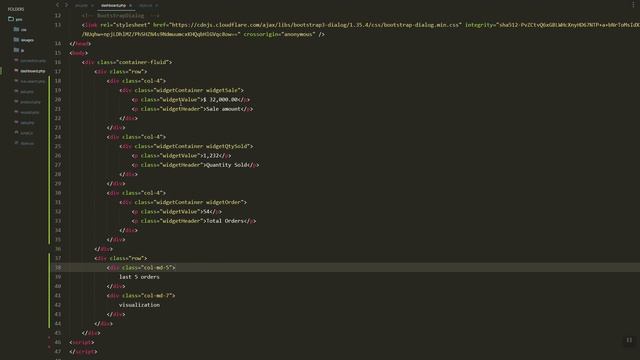The height and width of the screenshot is (360, 640).
Task: Click the col-md-7 div line
Action: coord(141,296)
